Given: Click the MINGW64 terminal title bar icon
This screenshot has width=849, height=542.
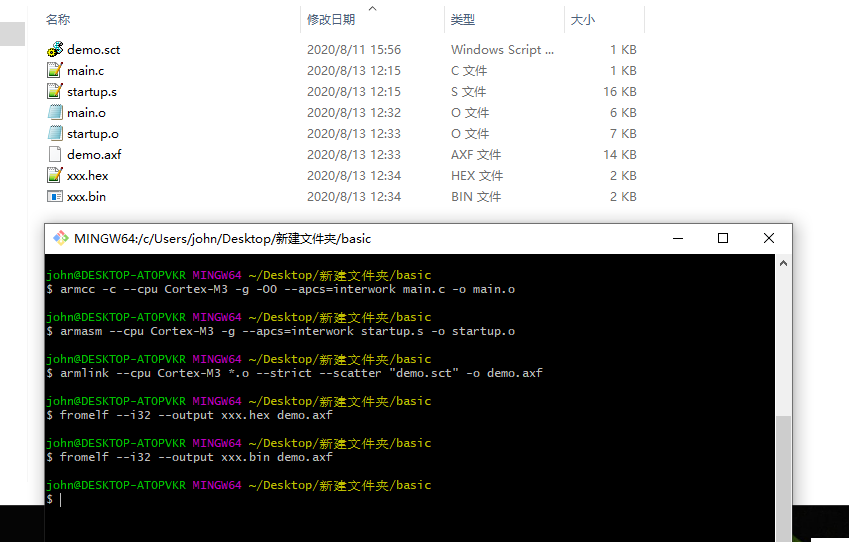Looking at the screenshot, I should (61, 238).
